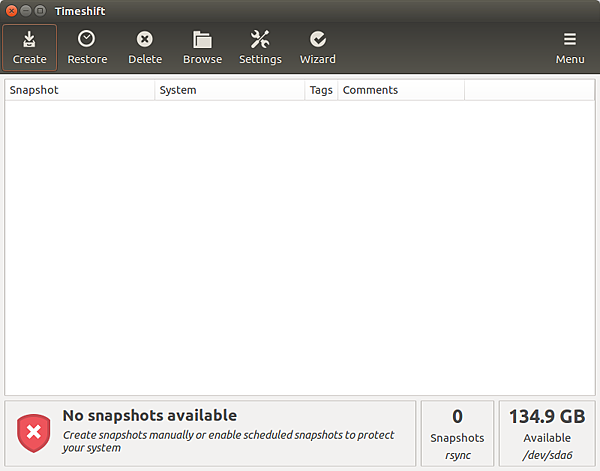Close the Timeshift window
This screenshot has height=471, width=600.
point(11,11)
